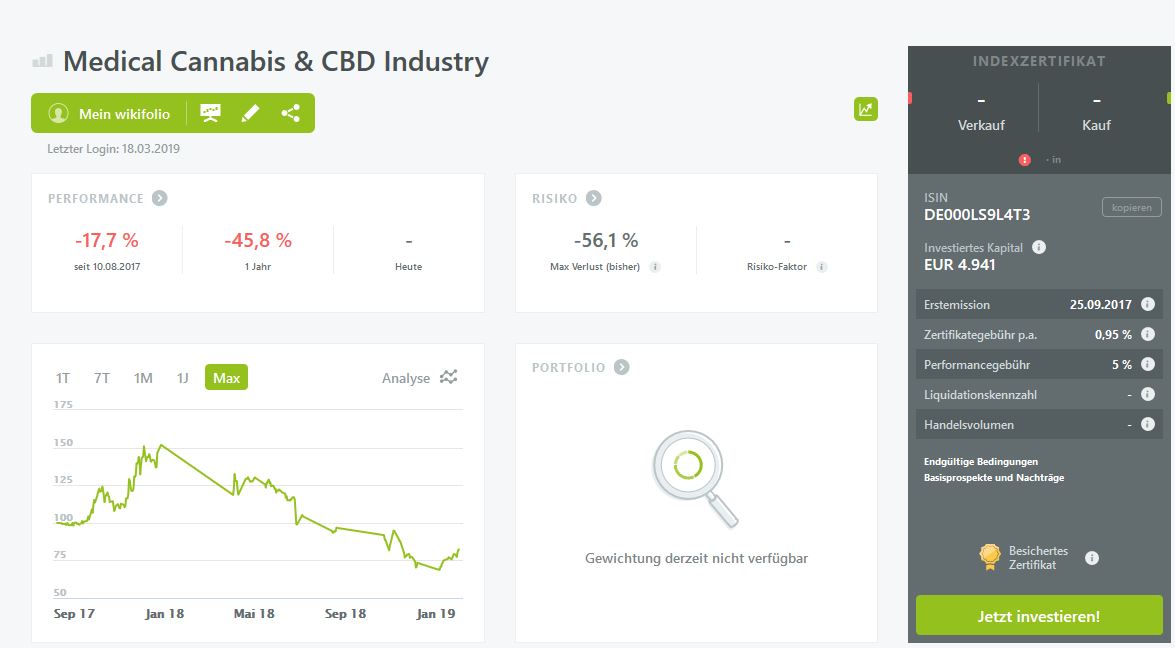This screenshot has height=648, width=1175.
Task: Click the presentation board icon in green toolbar
Action: [x=210, y=113]
